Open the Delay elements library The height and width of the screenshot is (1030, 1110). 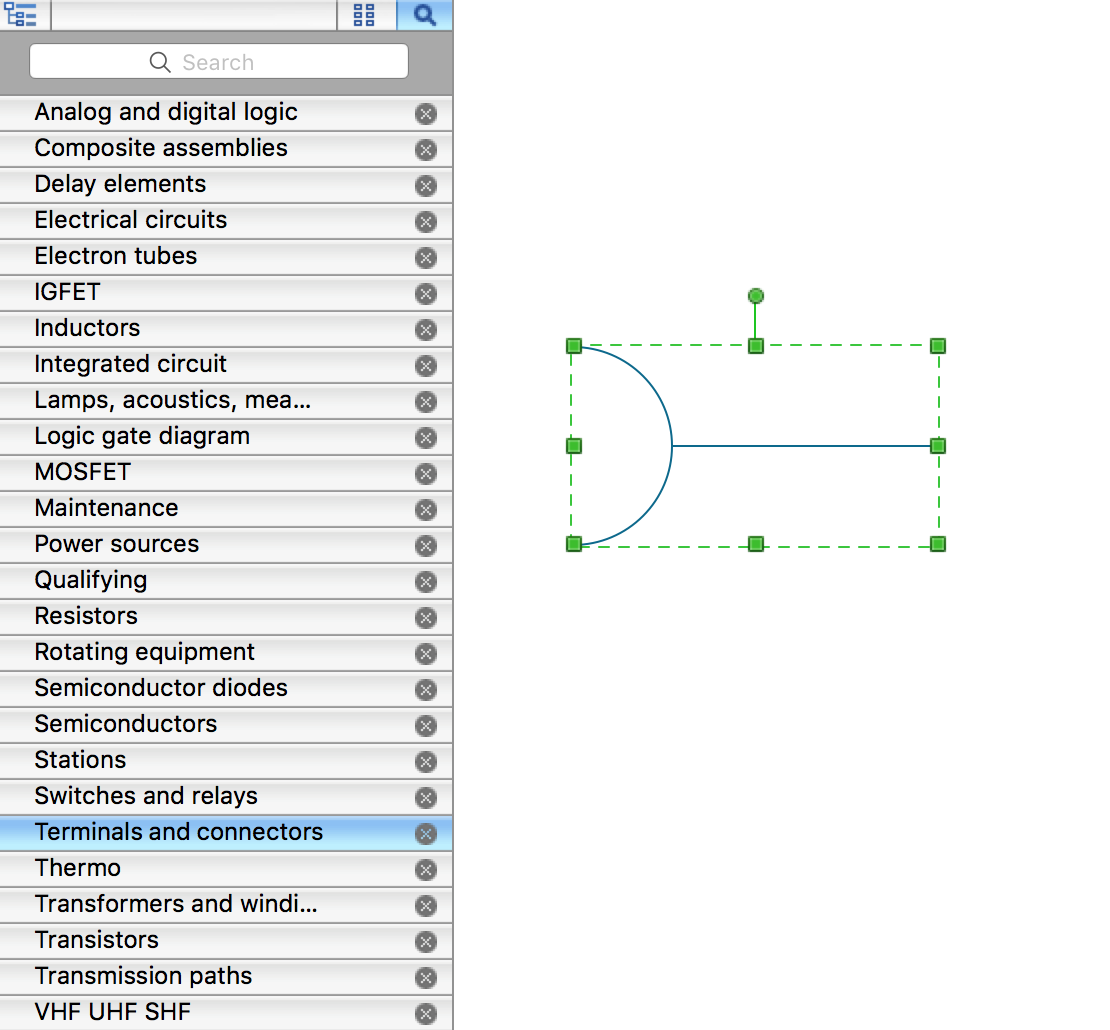(226, 185)
